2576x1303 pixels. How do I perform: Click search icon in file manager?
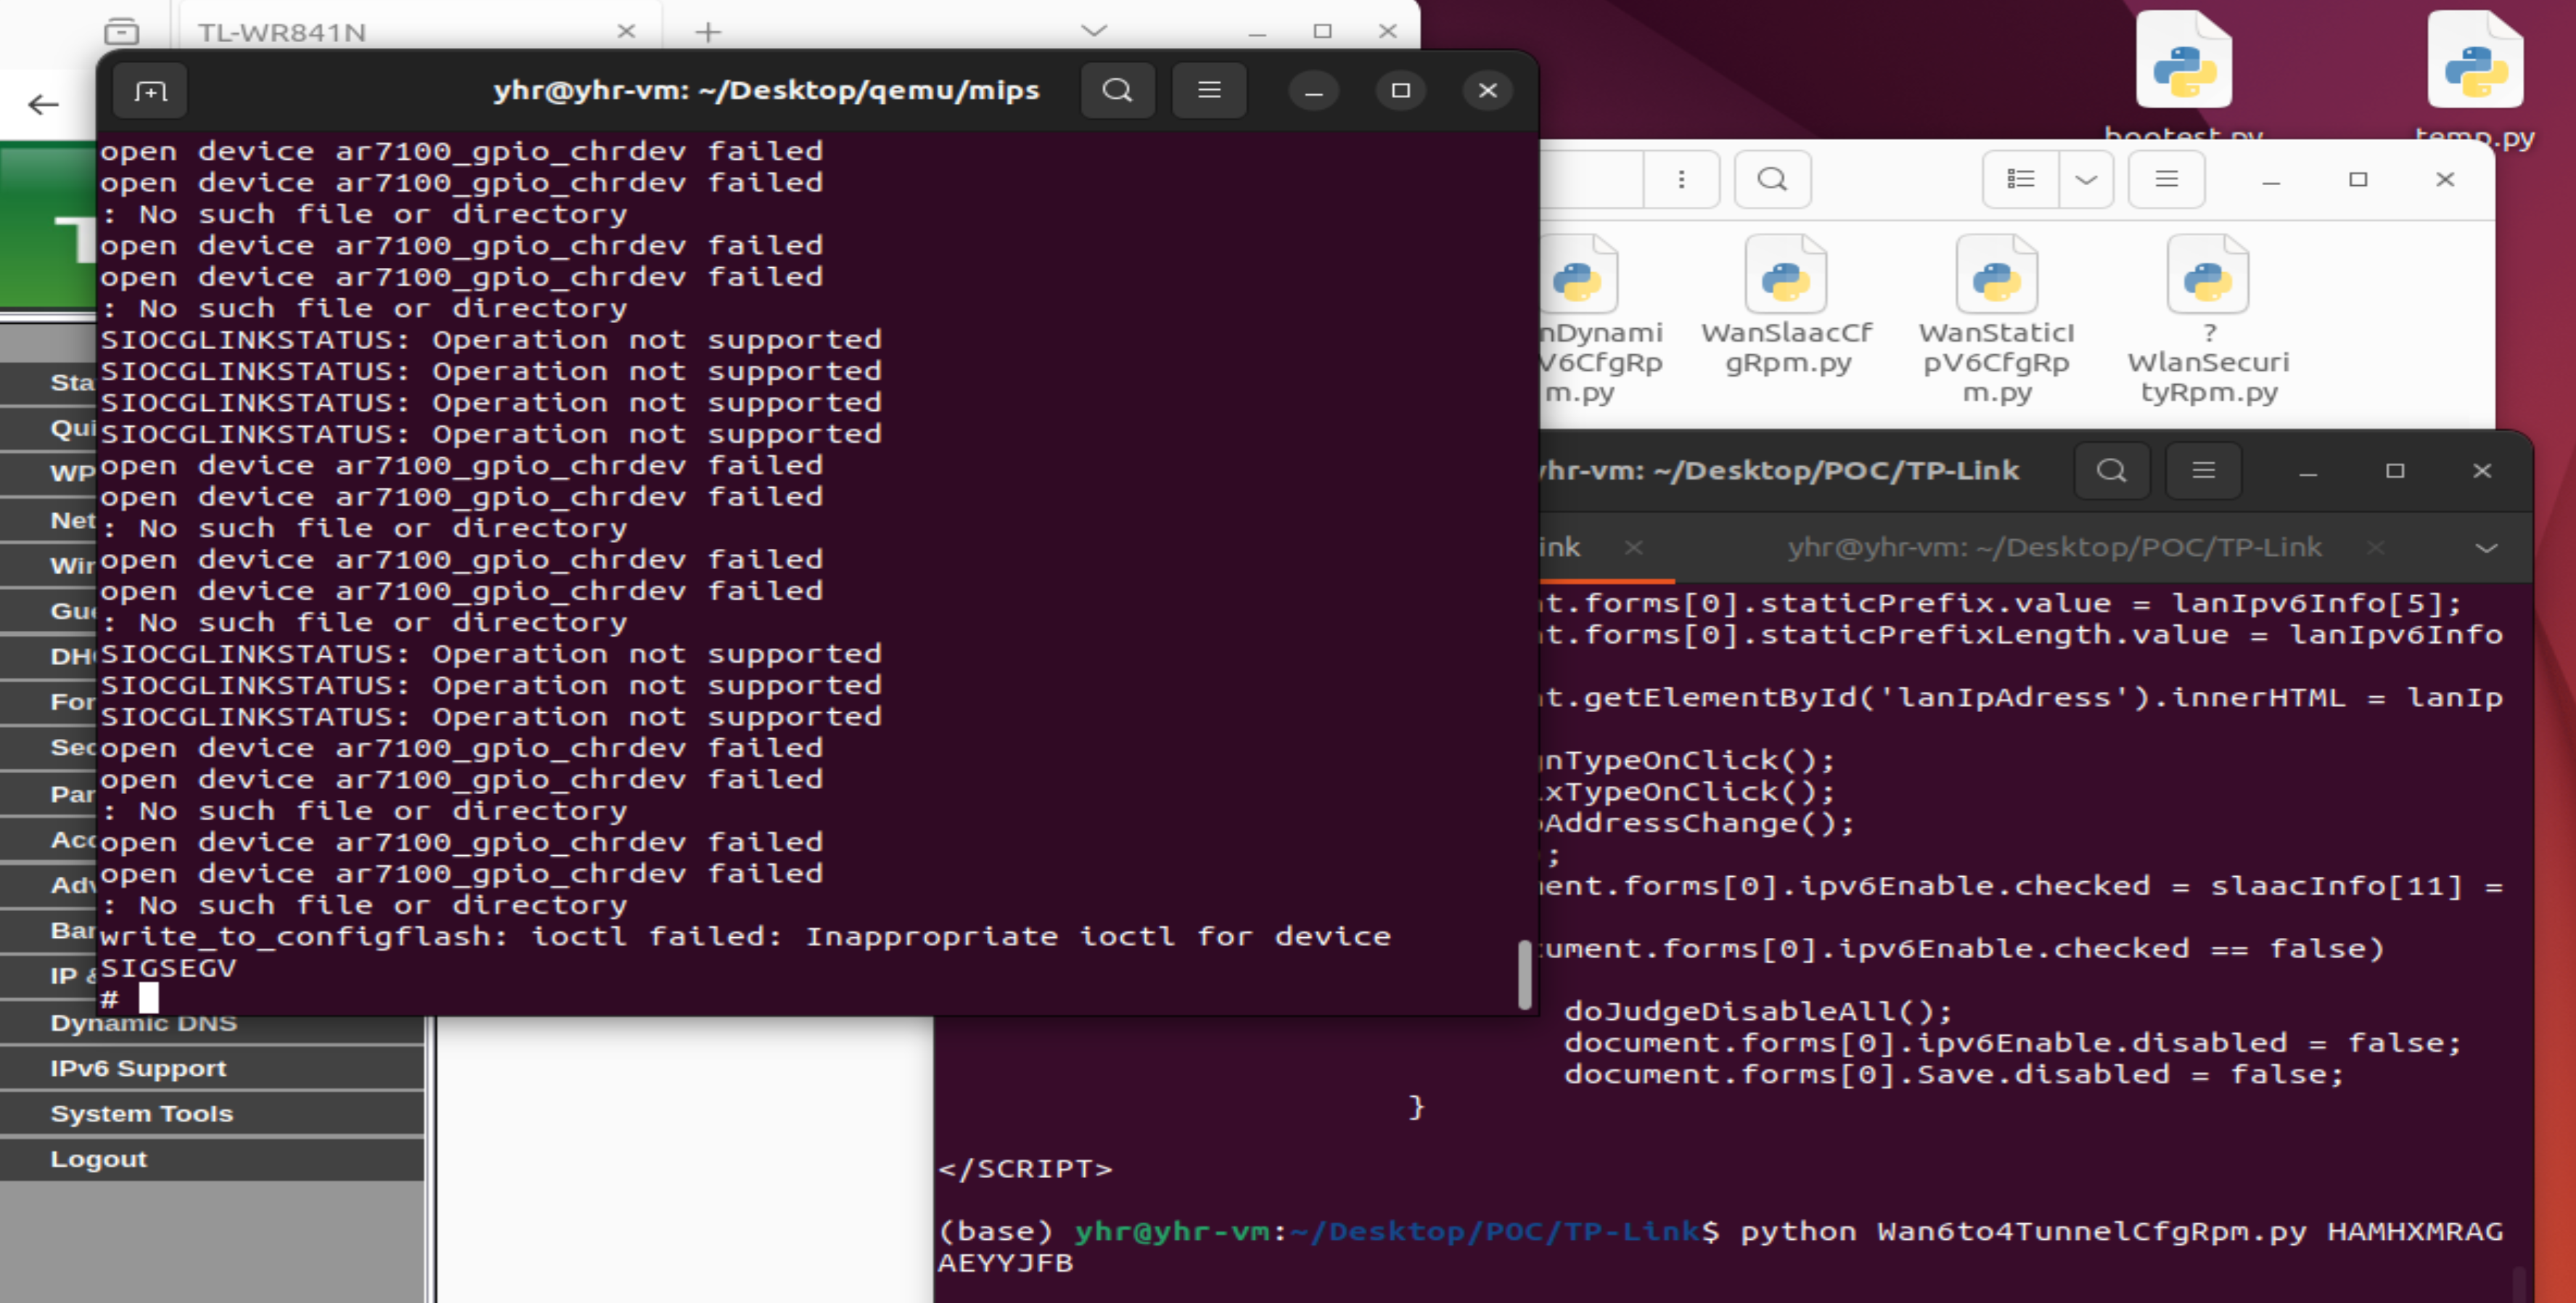[1771, 180]
